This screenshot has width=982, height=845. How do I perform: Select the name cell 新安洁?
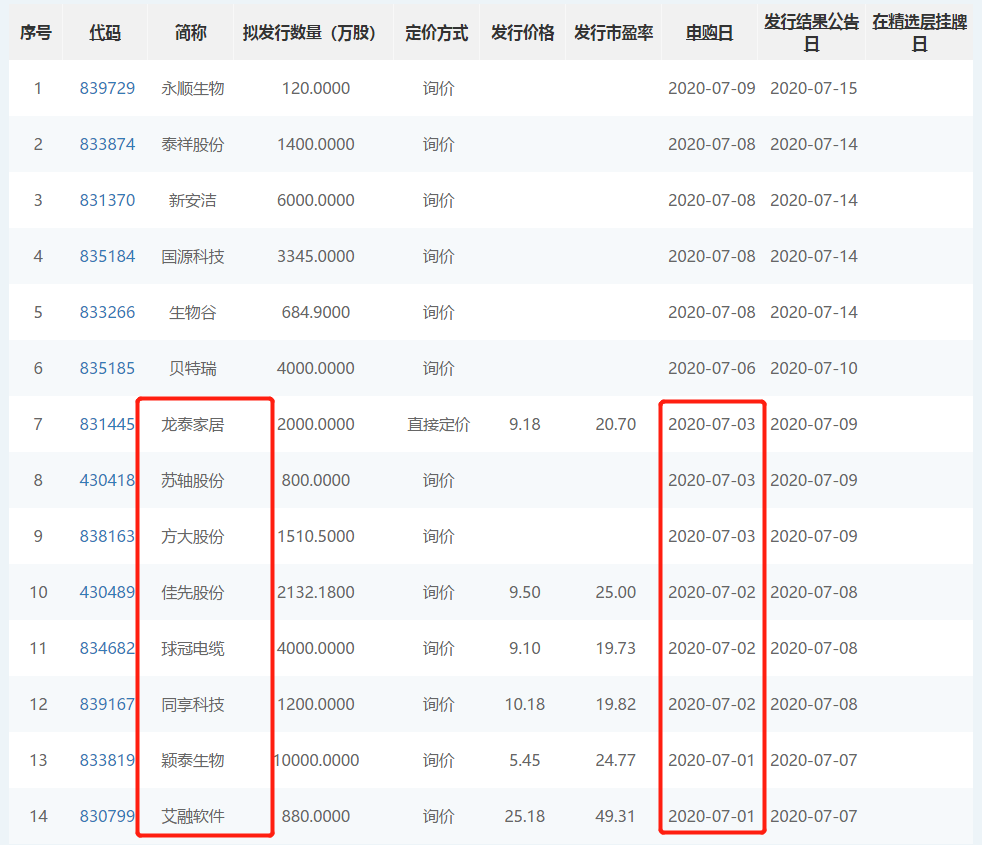point(192,200)
